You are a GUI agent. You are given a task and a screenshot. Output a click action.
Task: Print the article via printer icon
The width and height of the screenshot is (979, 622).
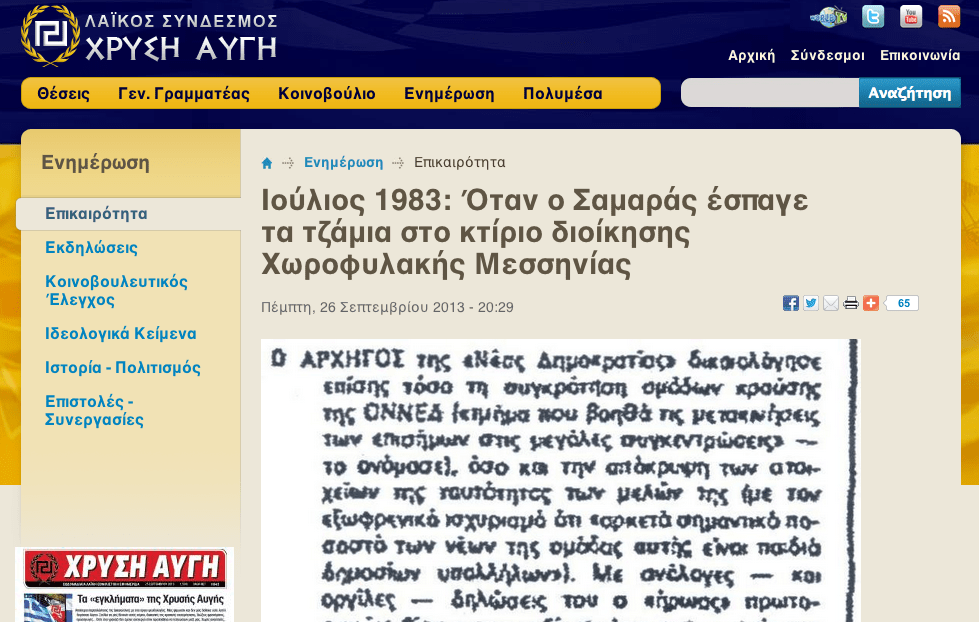coord(850,303)
